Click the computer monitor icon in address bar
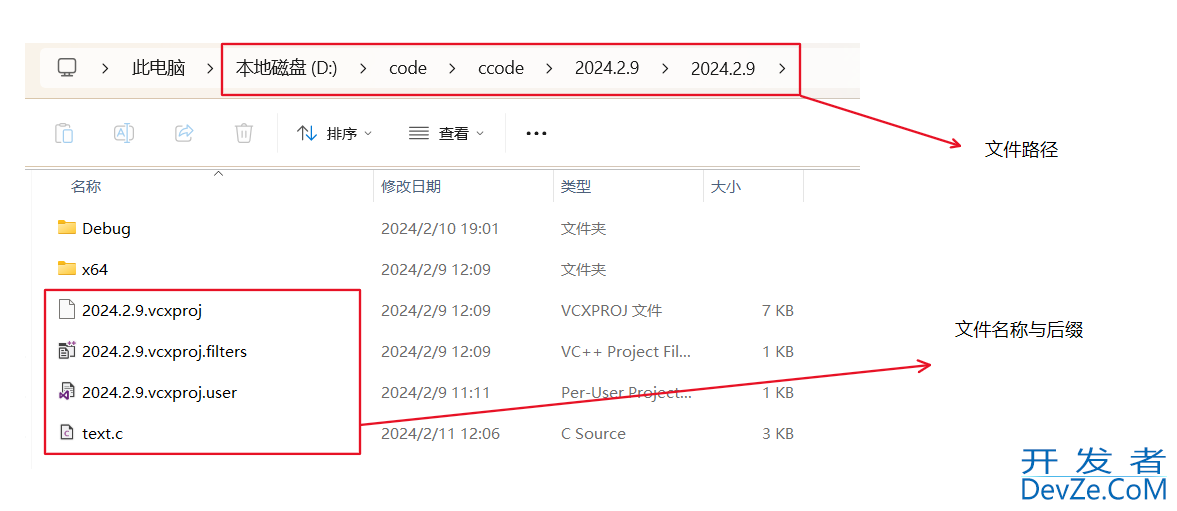Screen dimensions: 1177x511 point(67,68)
